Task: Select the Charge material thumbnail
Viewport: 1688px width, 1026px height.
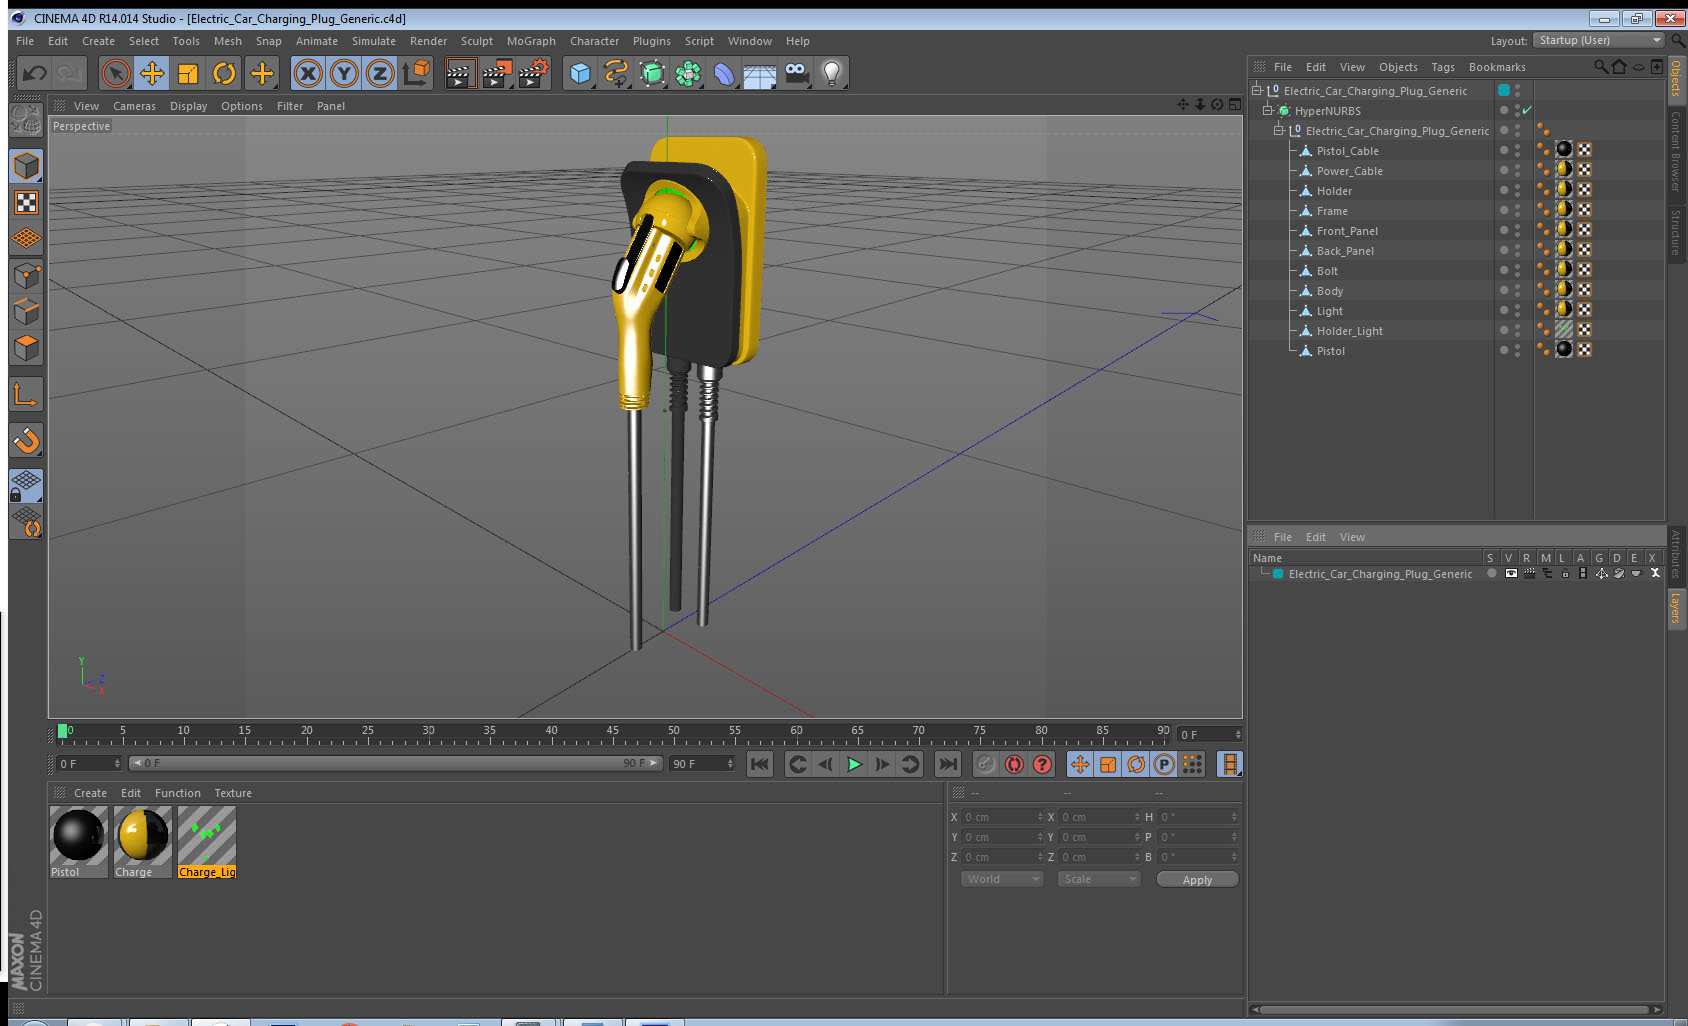Action: click(143, 835)
